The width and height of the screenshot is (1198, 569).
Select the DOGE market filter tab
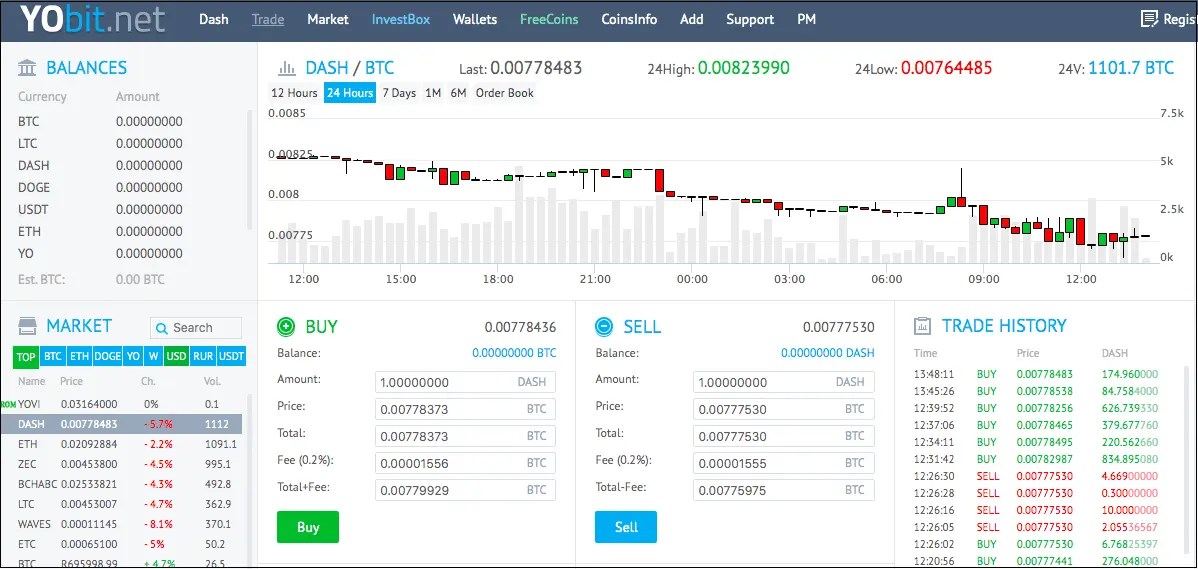[x=108, y=357]
